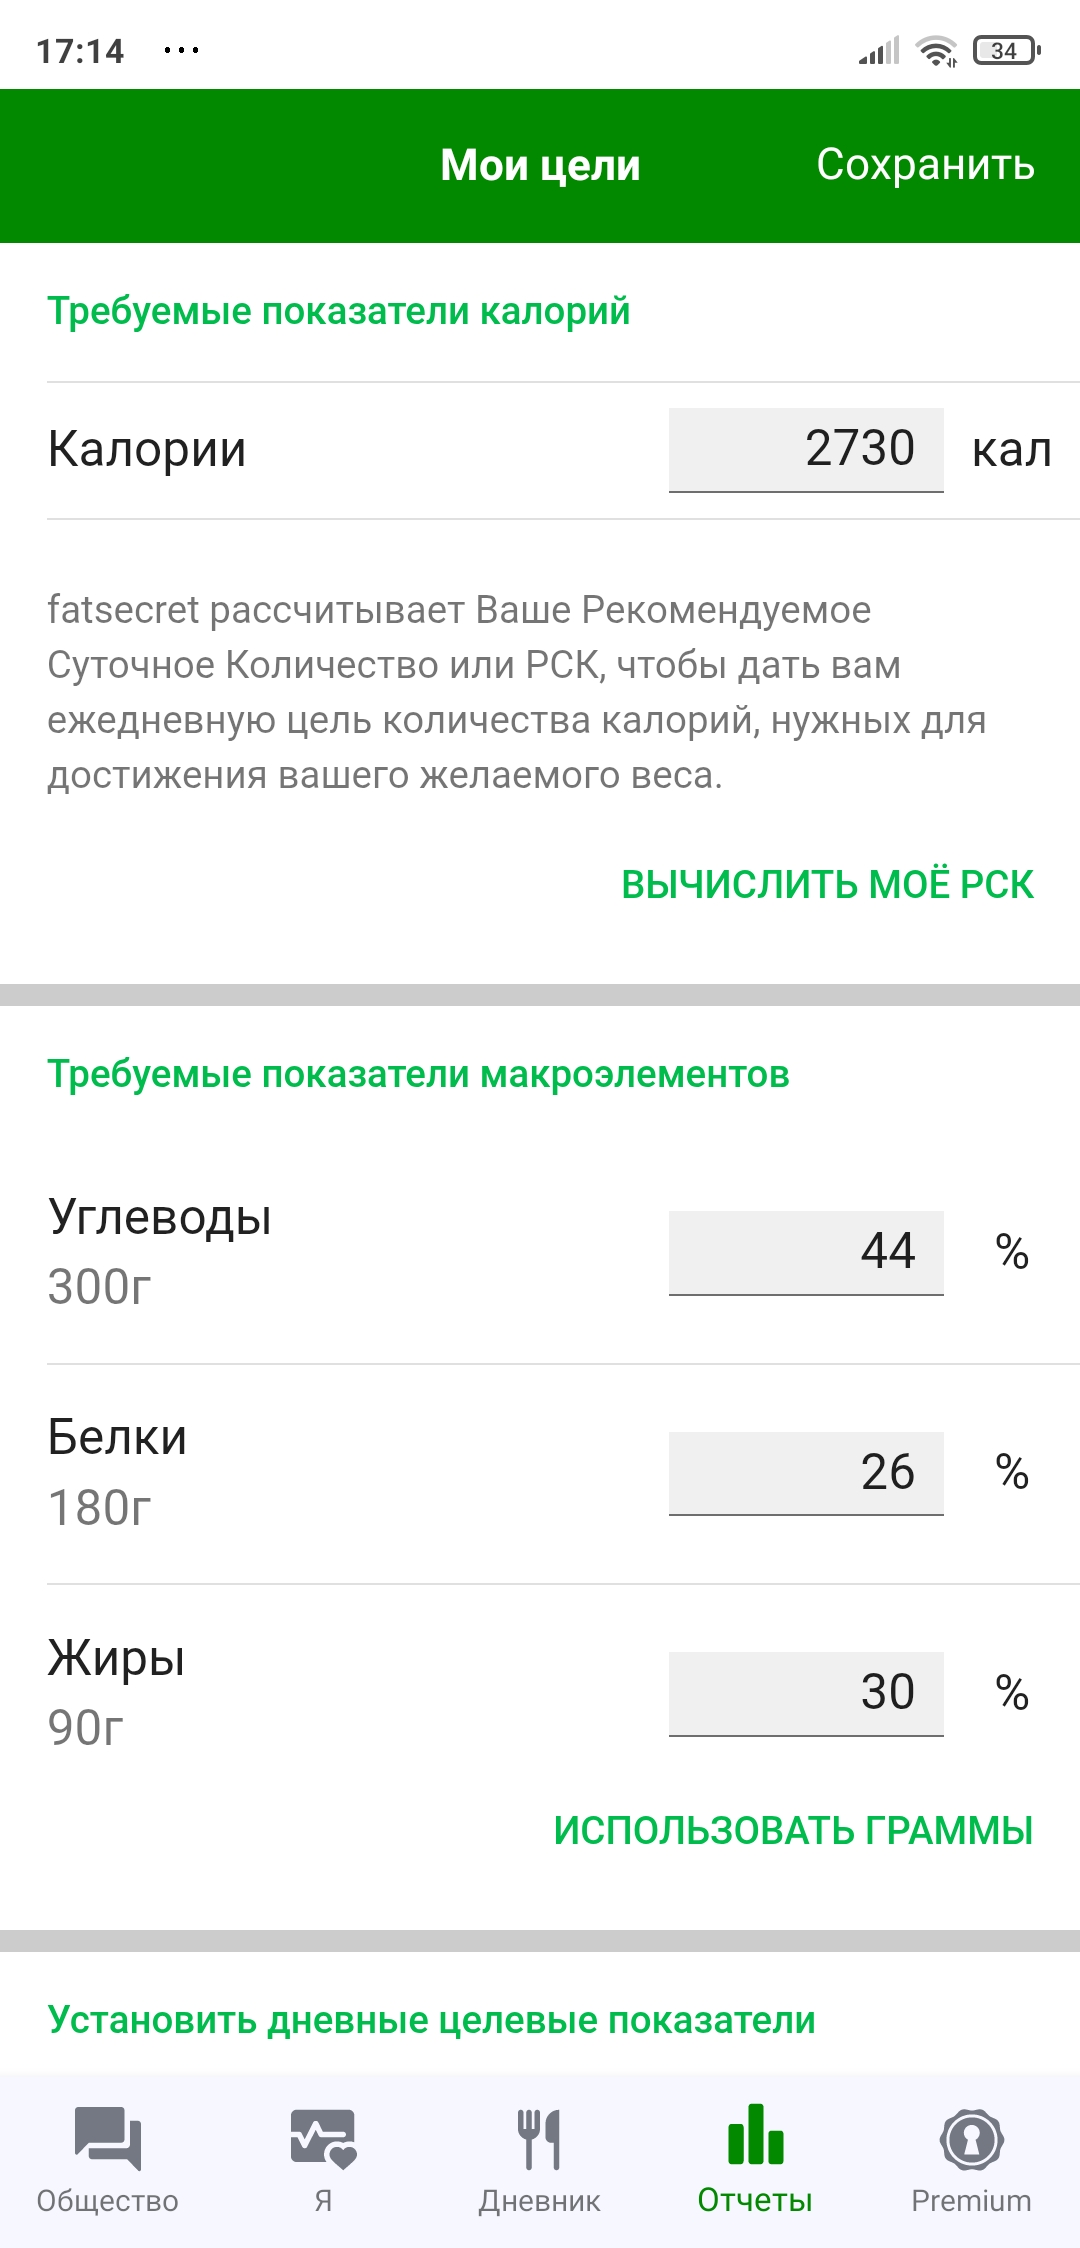Open Дневник fork and knife icon
This screenshot has width=1080, height=2248.
pos(539,2138)
